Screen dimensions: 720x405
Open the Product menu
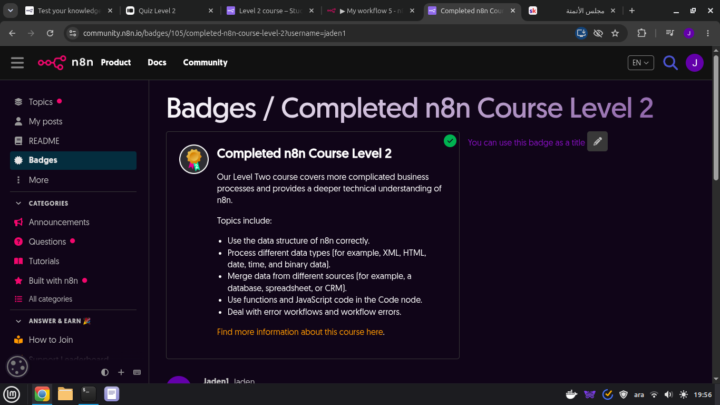116,62
